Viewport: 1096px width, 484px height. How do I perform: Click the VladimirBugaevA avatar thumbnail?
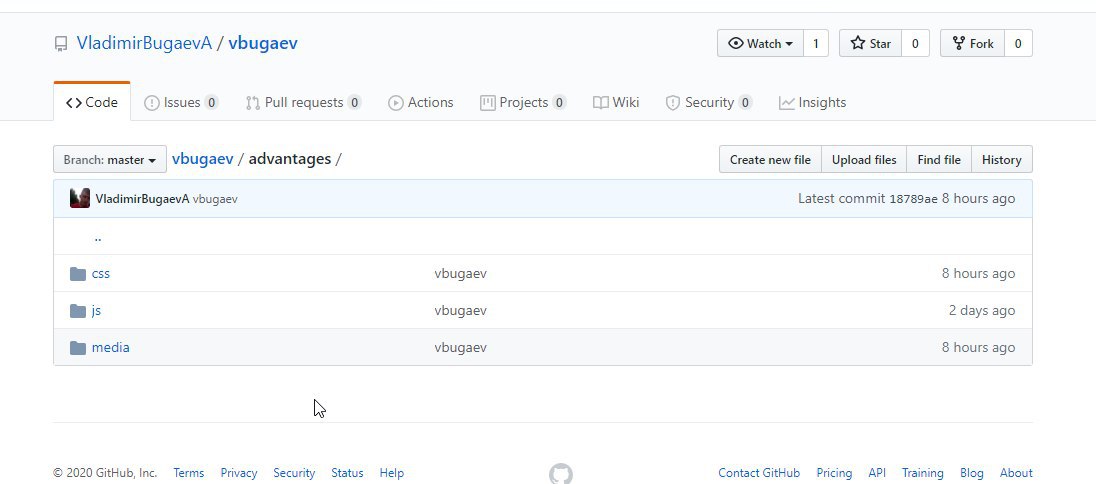click(80, 199)
